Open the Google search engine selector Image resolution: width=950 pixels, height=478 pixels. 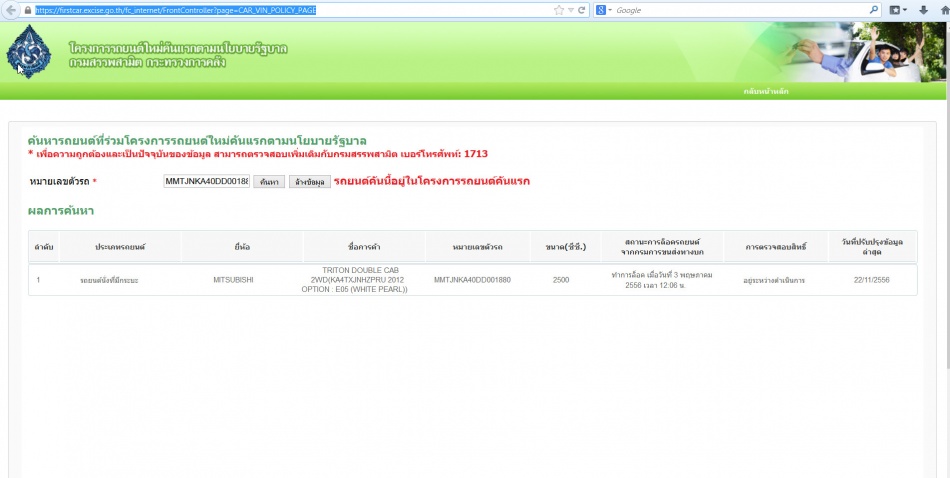(604, 10)
